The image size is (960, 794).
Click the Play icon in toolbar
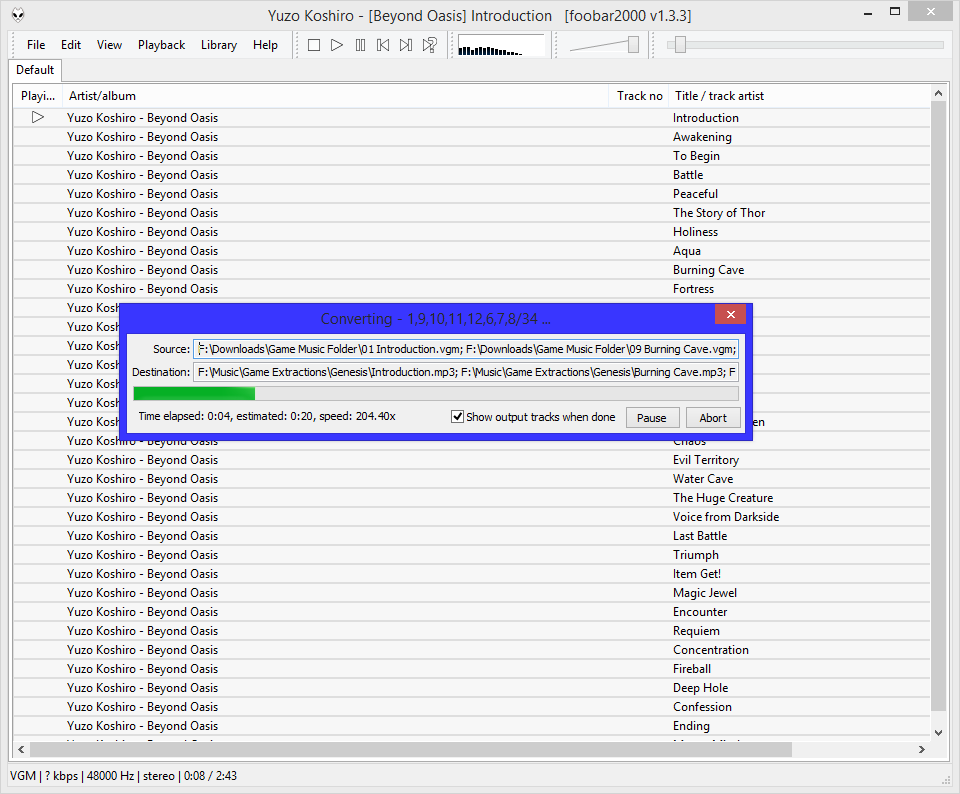337,45
